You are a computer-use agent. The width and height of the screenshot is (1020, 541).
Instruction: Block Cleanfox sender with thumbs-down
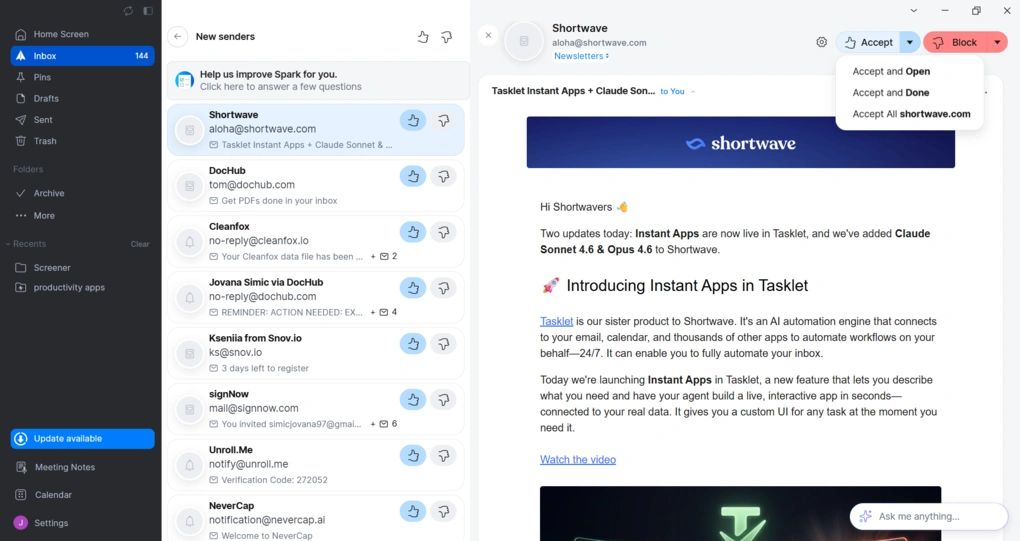click(x=444, y=232)
